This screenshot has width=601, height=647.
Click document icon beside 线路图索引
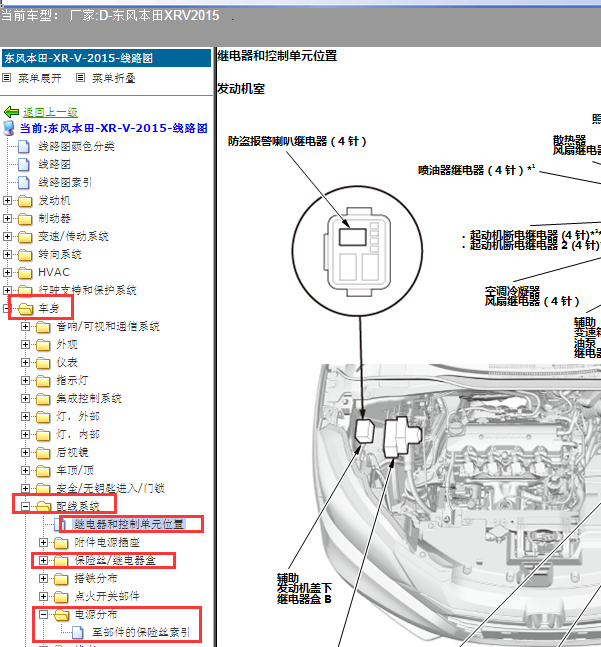click(24, 182)
